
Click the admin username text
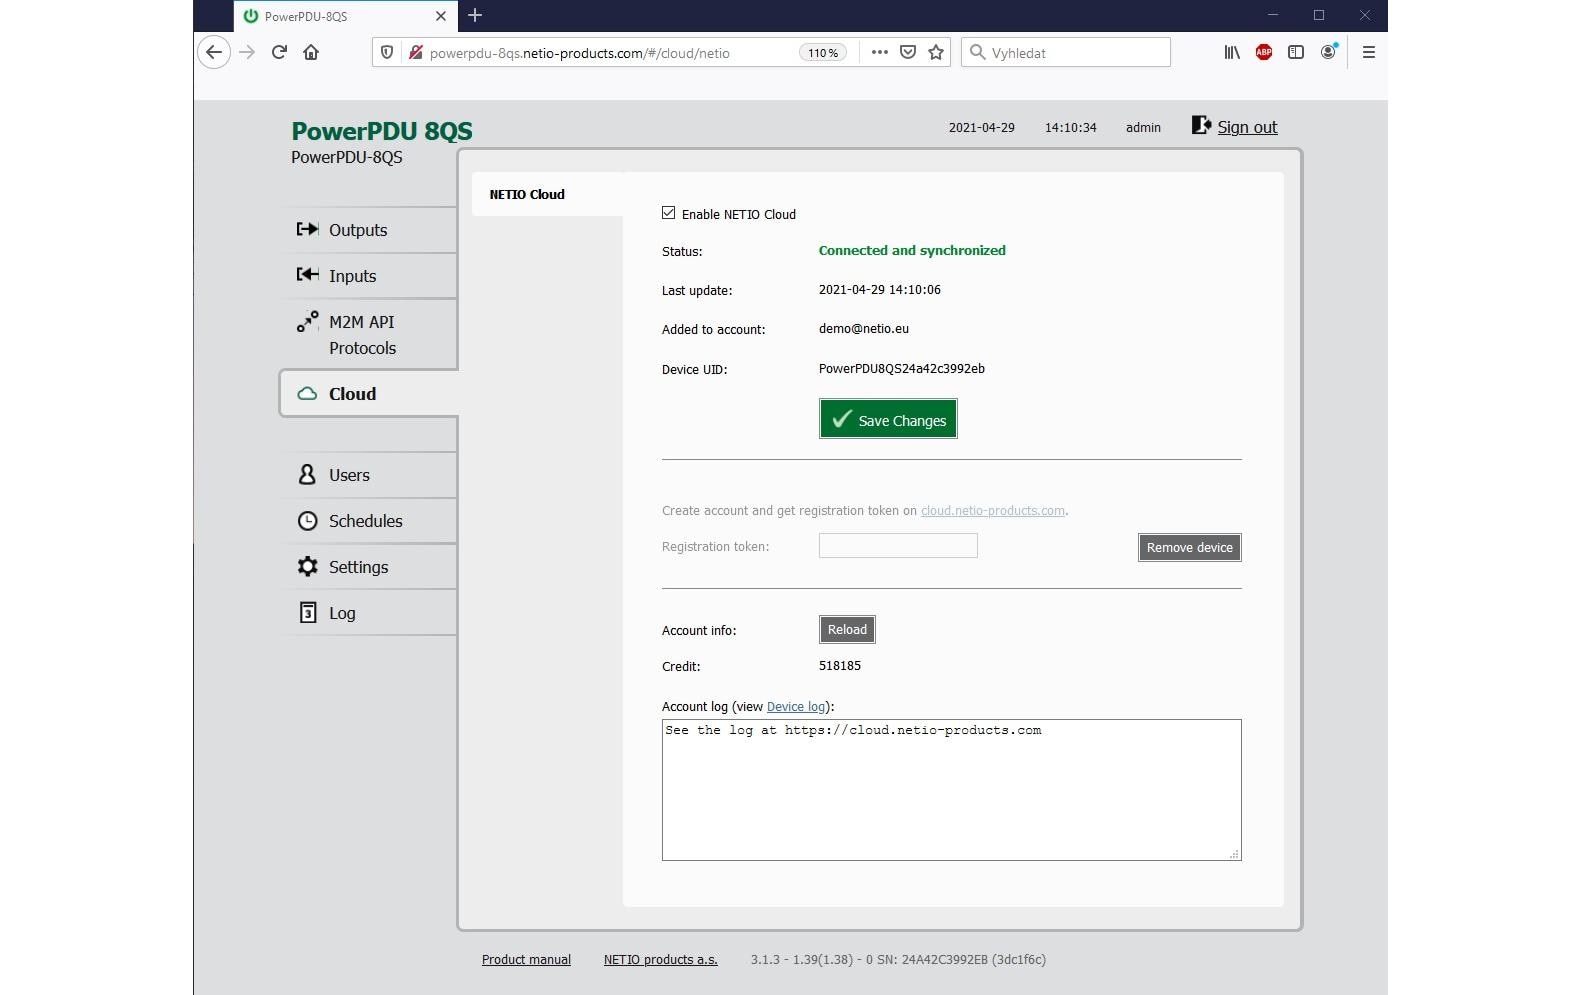(x=1143, y=127)
